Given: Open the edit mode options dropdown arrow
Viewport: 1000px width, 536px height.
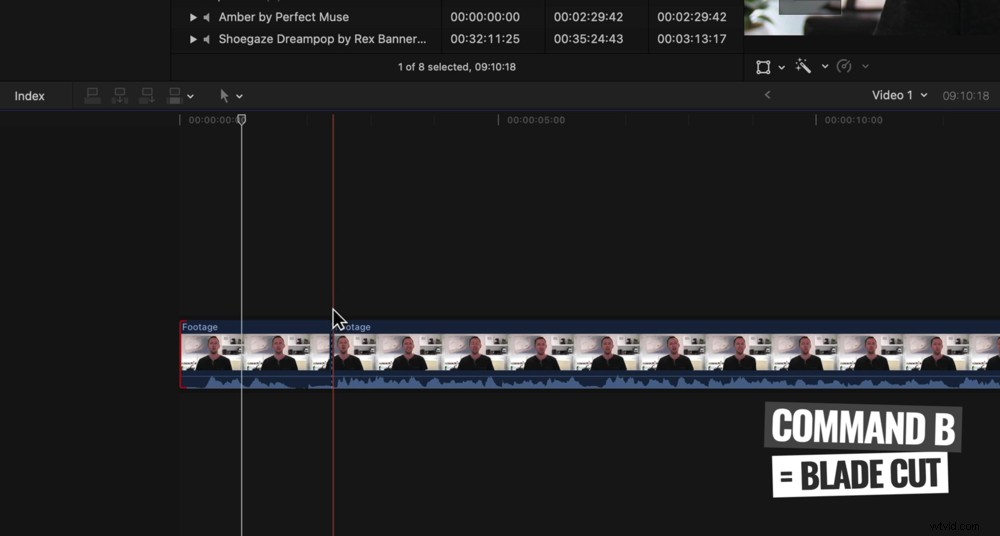Looking at the screenshot, I should click(x=191, y=96).
